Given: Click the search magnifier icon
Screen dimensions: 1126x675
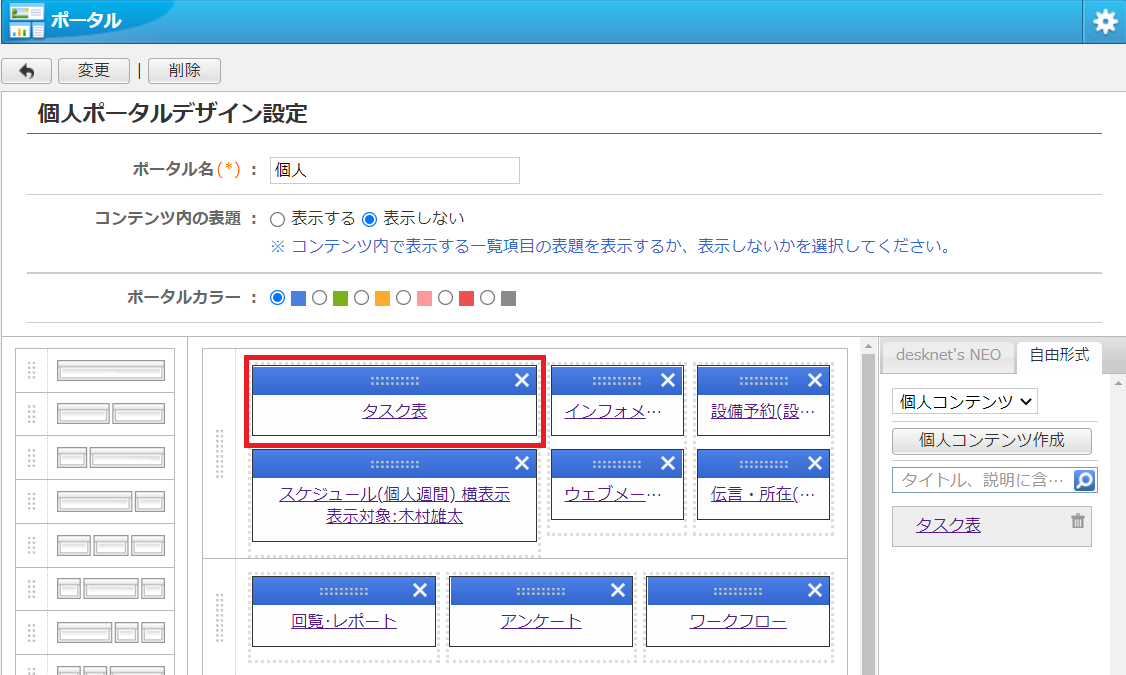Looking at the screenshot, I should pos(1085,481).
